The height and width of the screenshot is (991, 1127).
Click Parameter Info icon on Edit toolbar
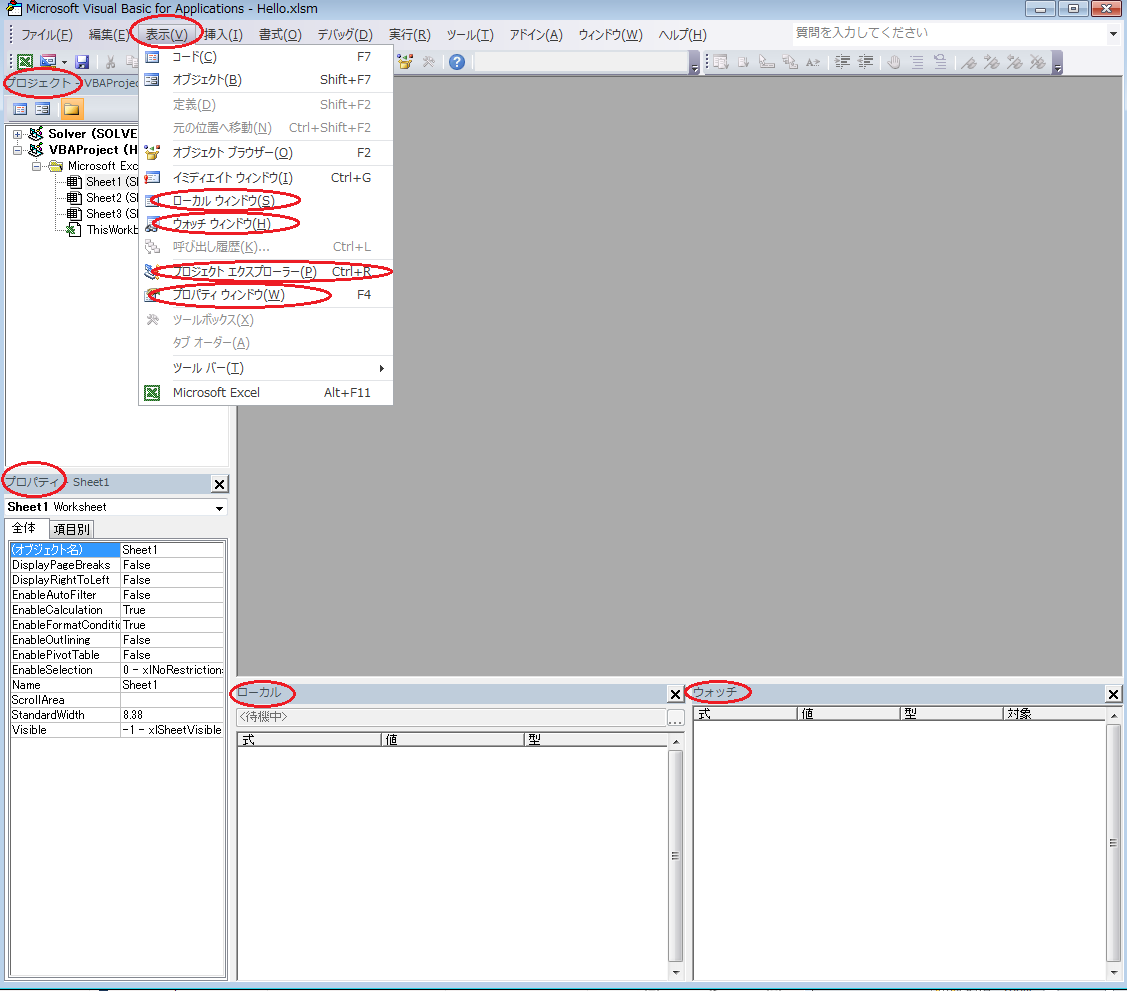point(790,62)
